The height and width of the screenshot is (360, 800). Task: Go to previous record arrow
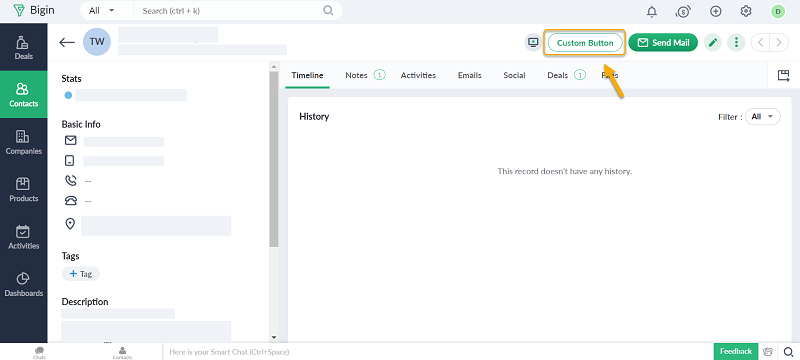click(760, 42)
